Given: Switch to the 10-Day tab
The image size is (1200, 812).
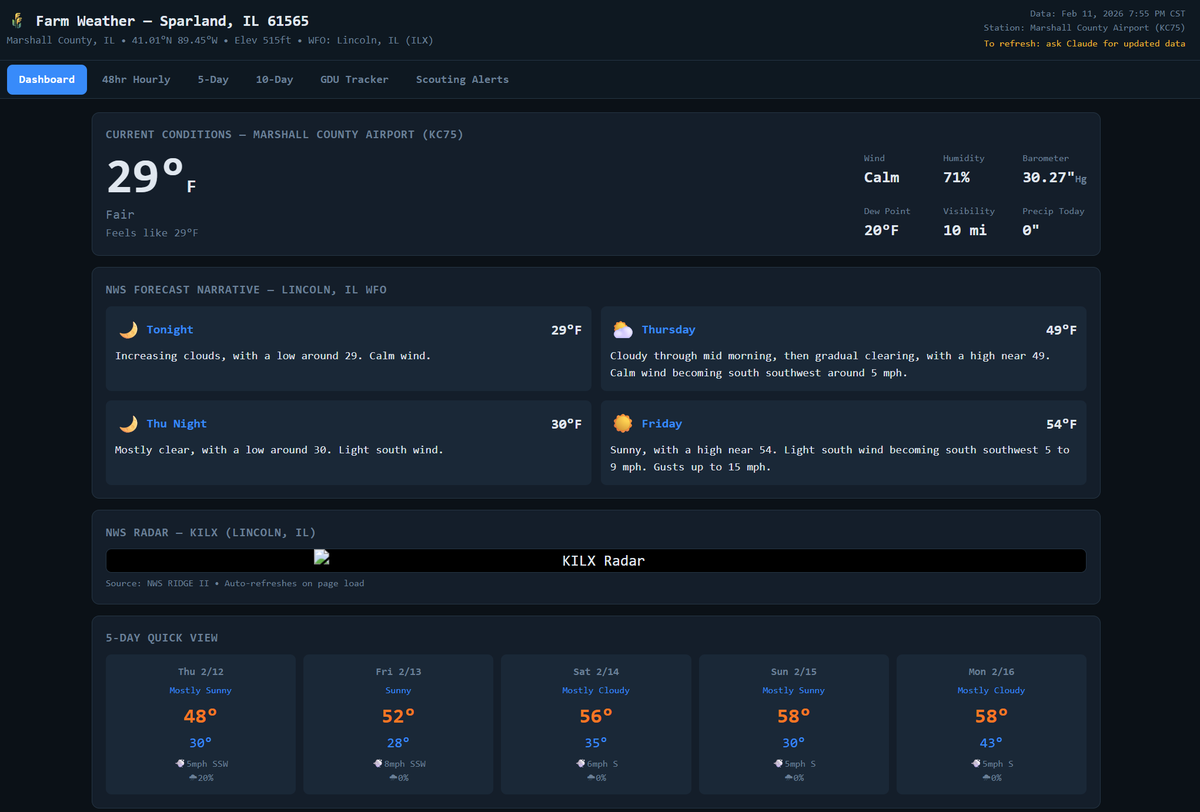Looking at the screenshot, I should [x=274, y=79].
